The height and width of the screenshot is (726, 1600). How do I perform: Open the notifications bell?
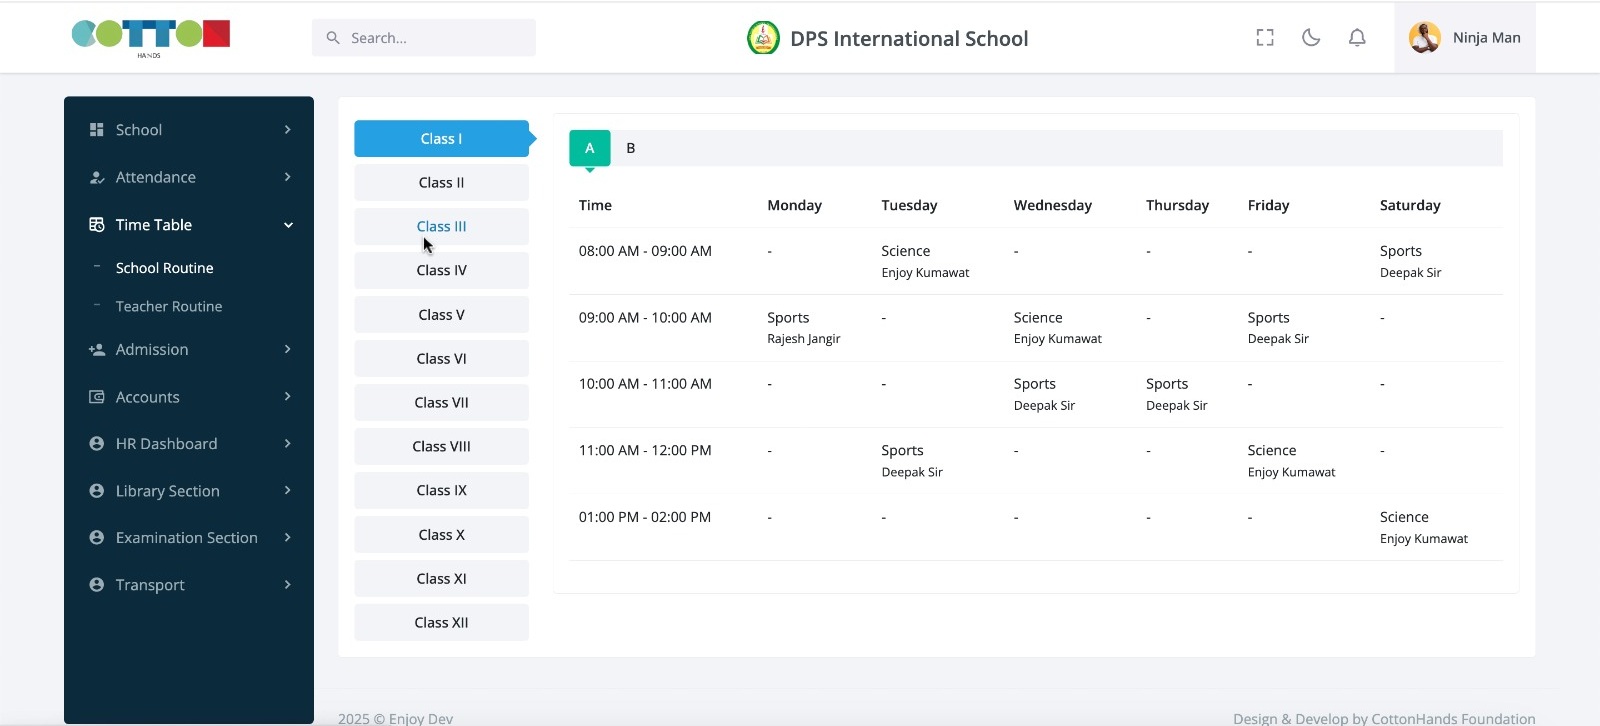(x=1357, y=38)
